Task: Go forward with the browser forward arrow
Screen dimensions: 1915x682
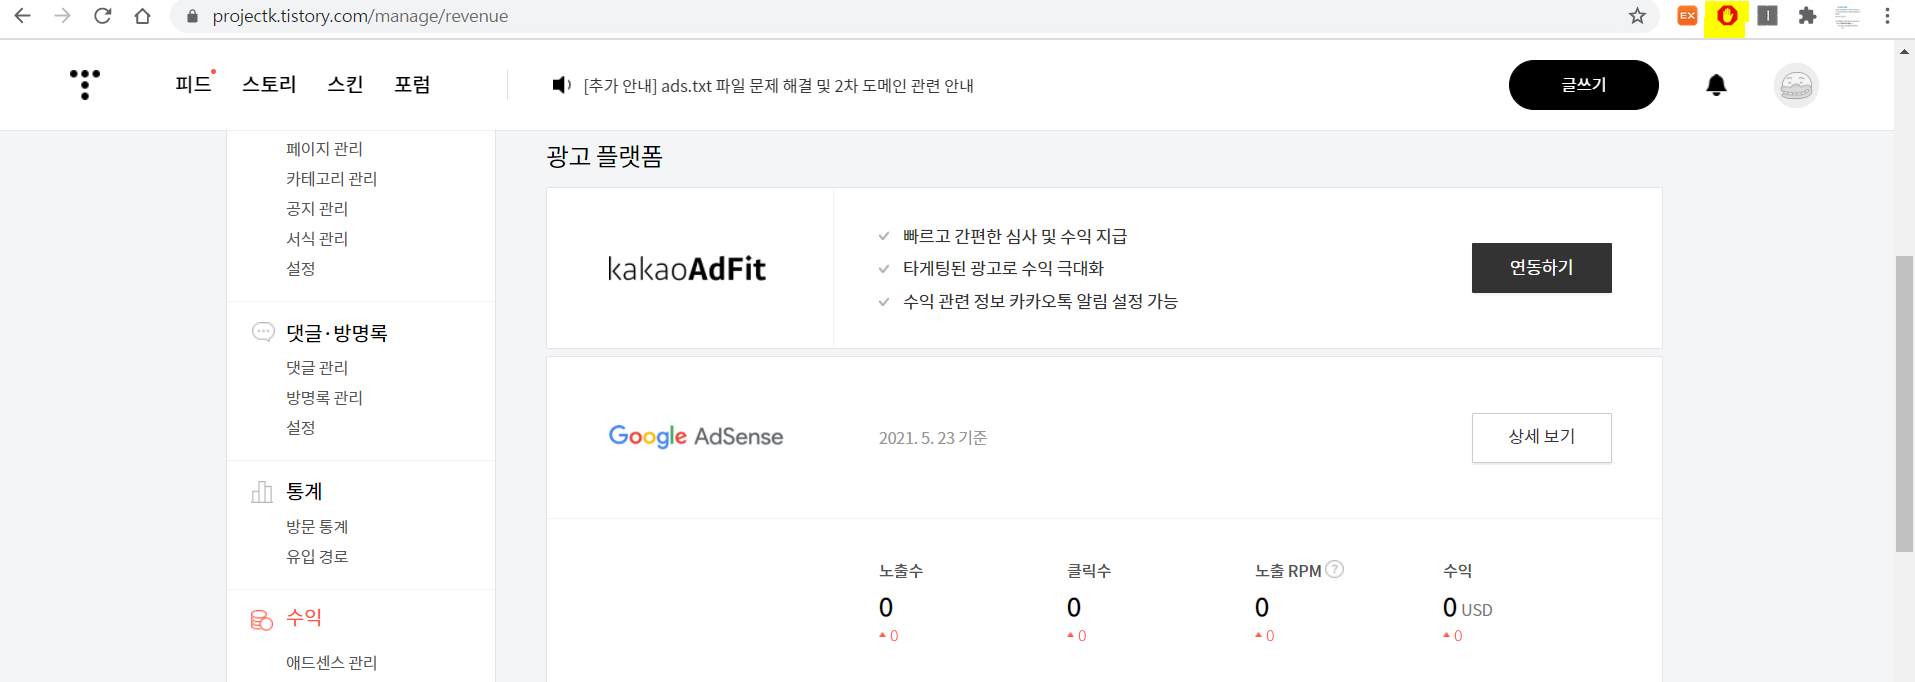Action: tap(62, 16)
